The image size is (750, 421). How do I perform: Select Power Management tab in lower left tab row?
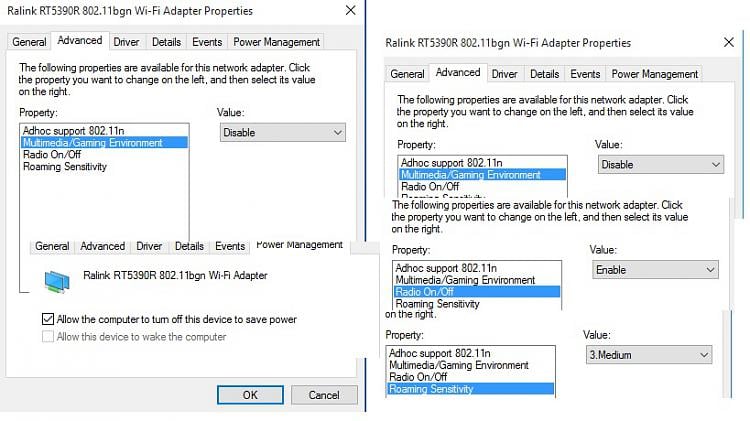click(299, 245)
